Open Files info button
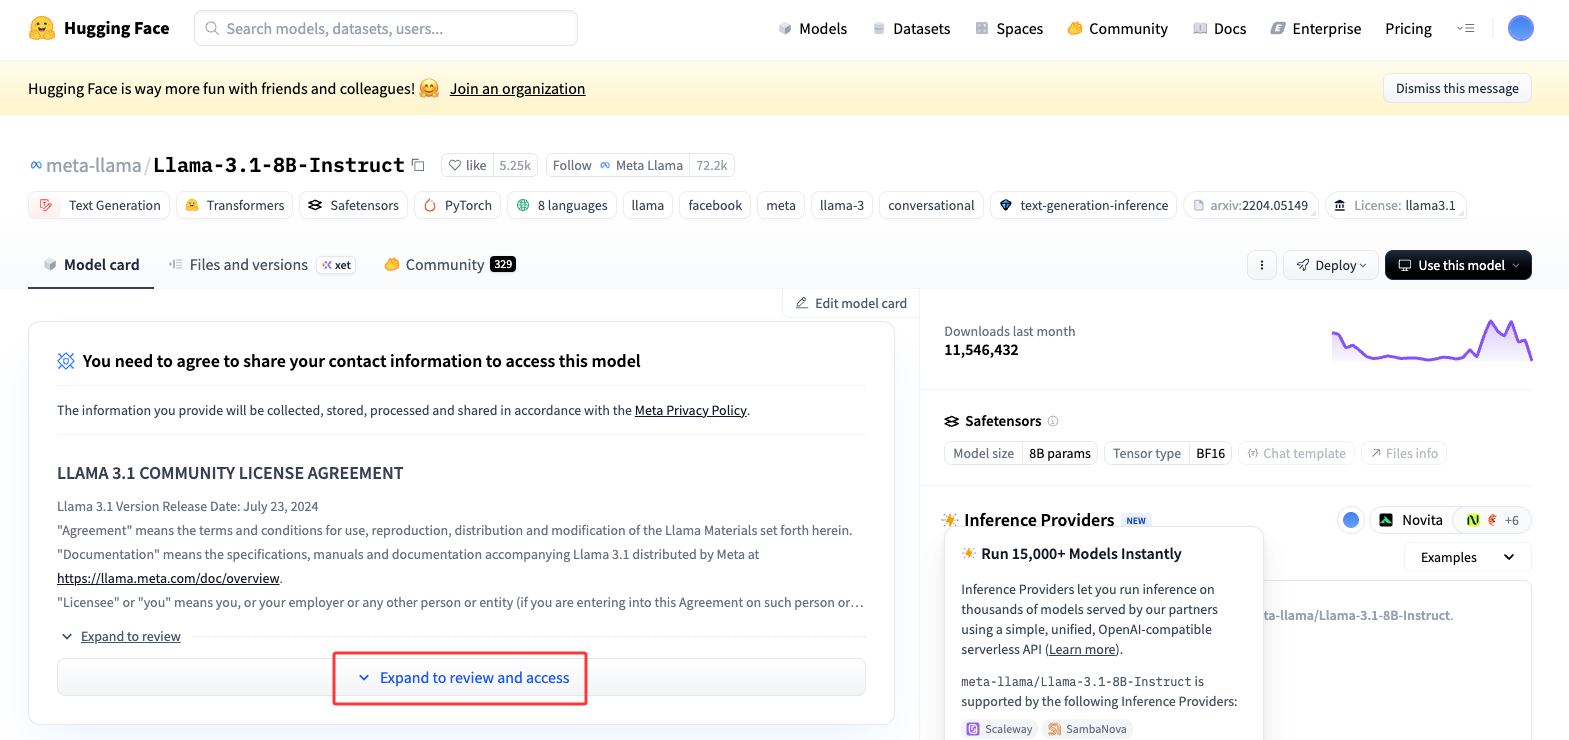The height and width of the screenshot is (740, 1569). (x=1404, y=453)
